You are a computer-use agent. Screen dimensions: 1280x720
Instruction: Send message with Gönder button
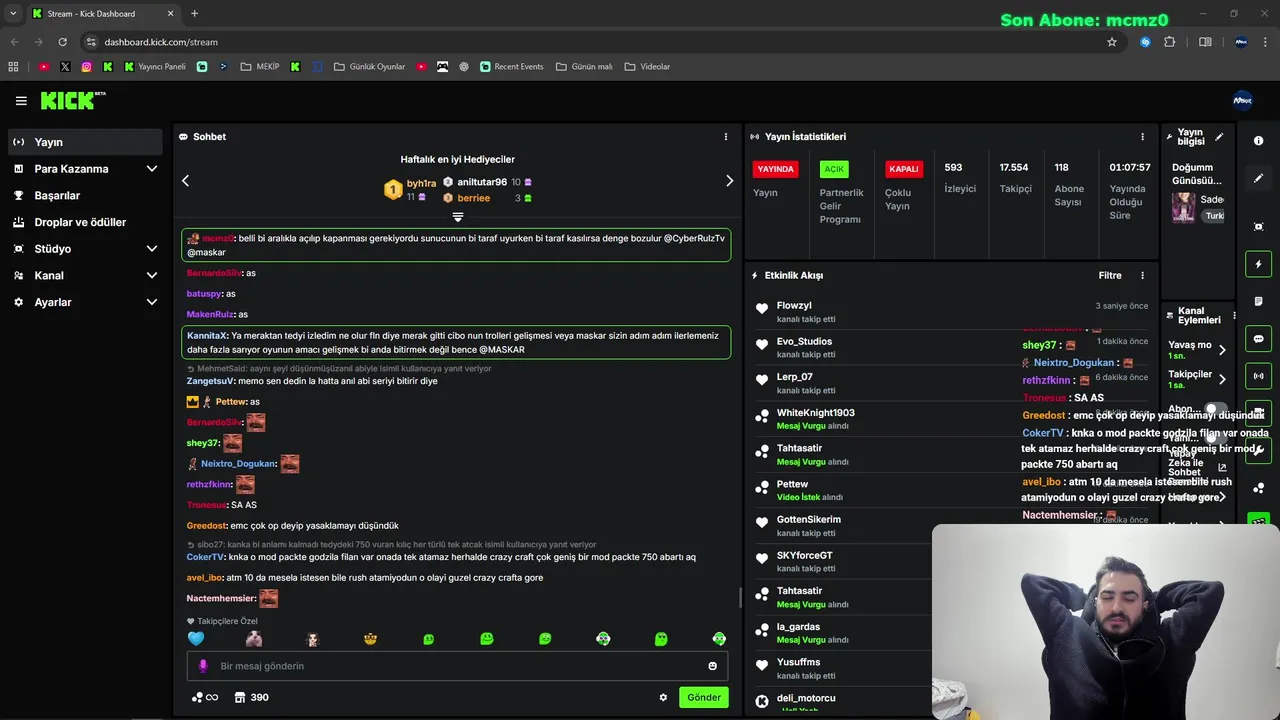tap(703, 698)
